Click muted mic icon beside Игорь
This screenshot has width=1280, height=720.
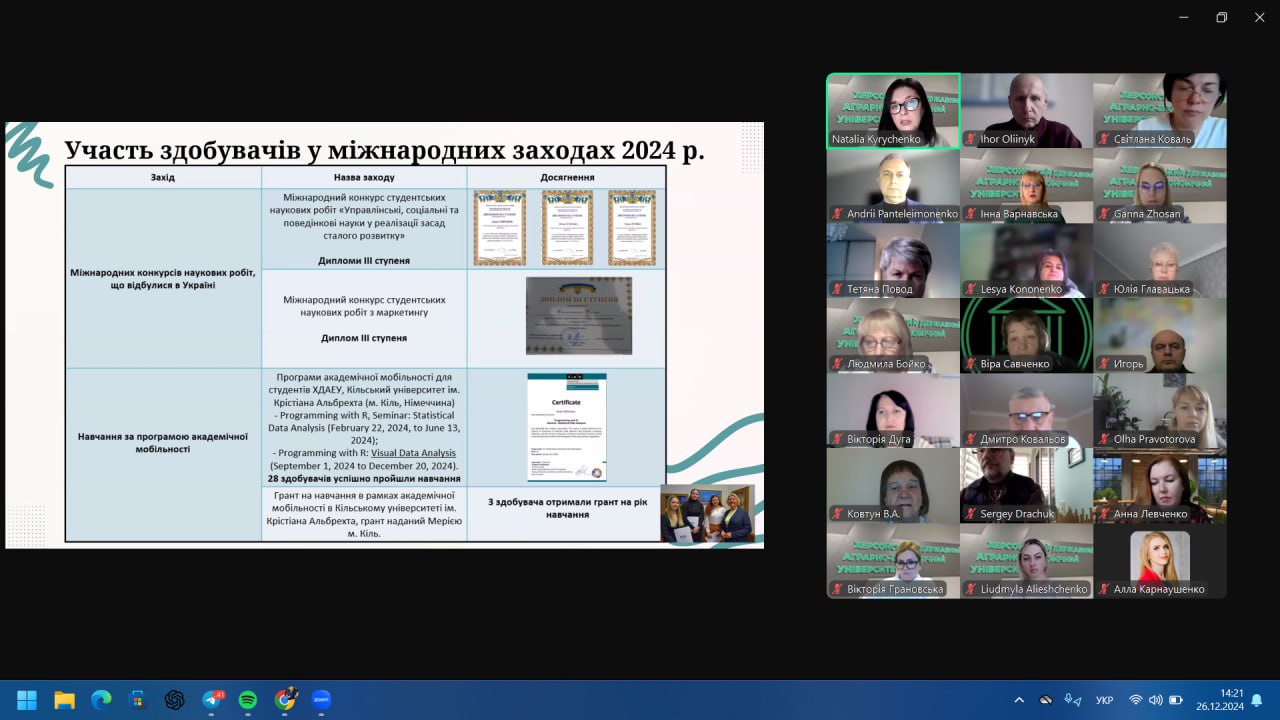[x=1104, y=364]
